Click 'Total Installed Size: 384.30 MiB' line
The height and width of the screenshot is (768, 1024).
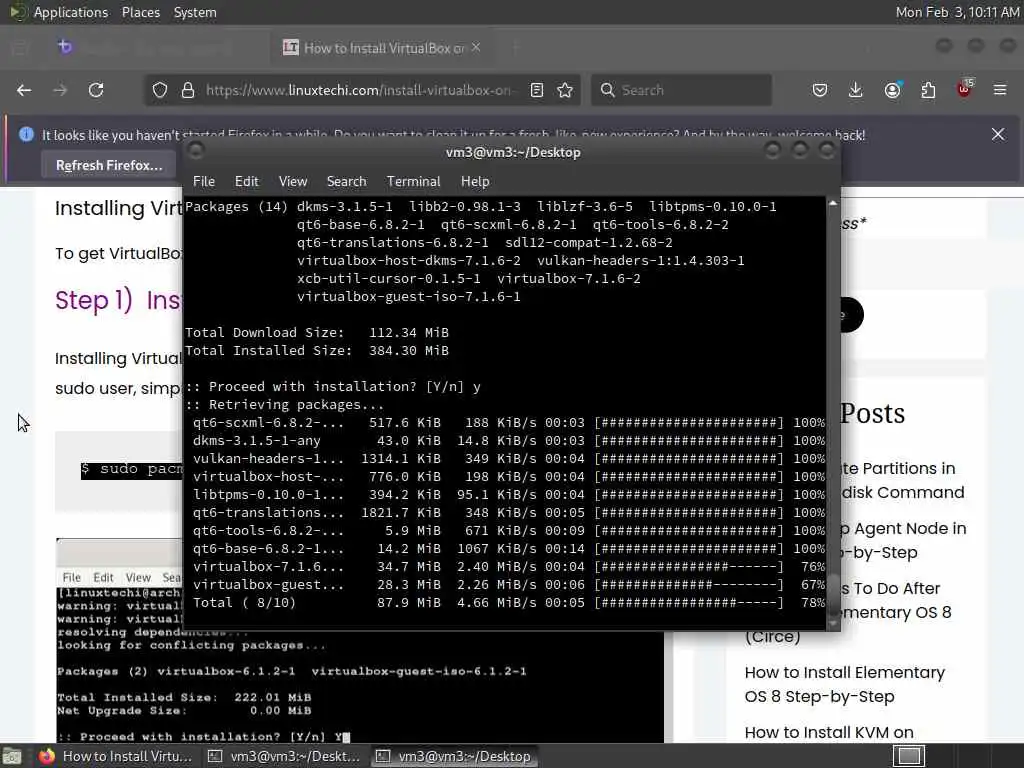coord(317,351)
